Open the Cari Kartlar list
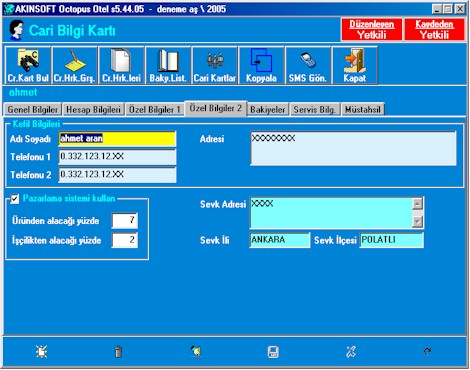The image size is (470, 370). (215, 65)
